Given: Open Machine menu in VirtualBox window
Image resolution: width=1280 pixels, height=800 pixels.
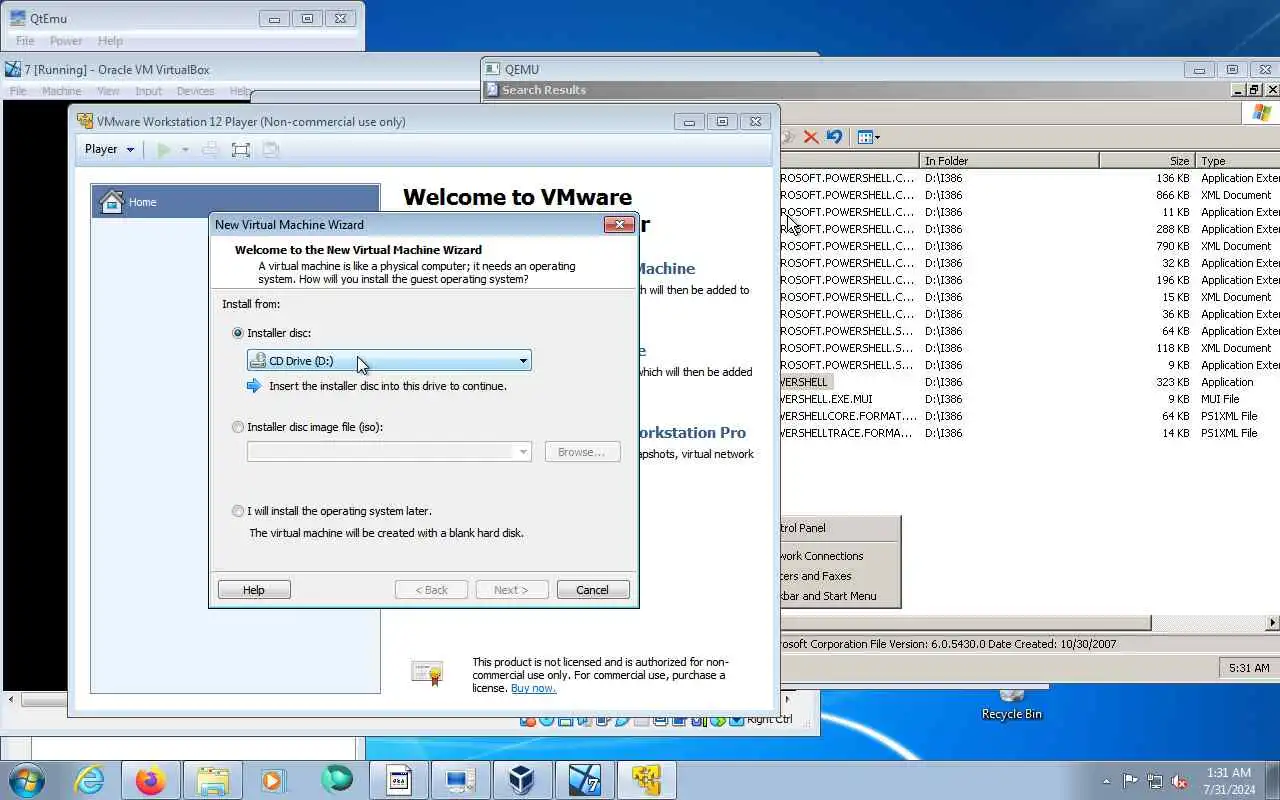Looking at the screenshot, I should 61,91.
